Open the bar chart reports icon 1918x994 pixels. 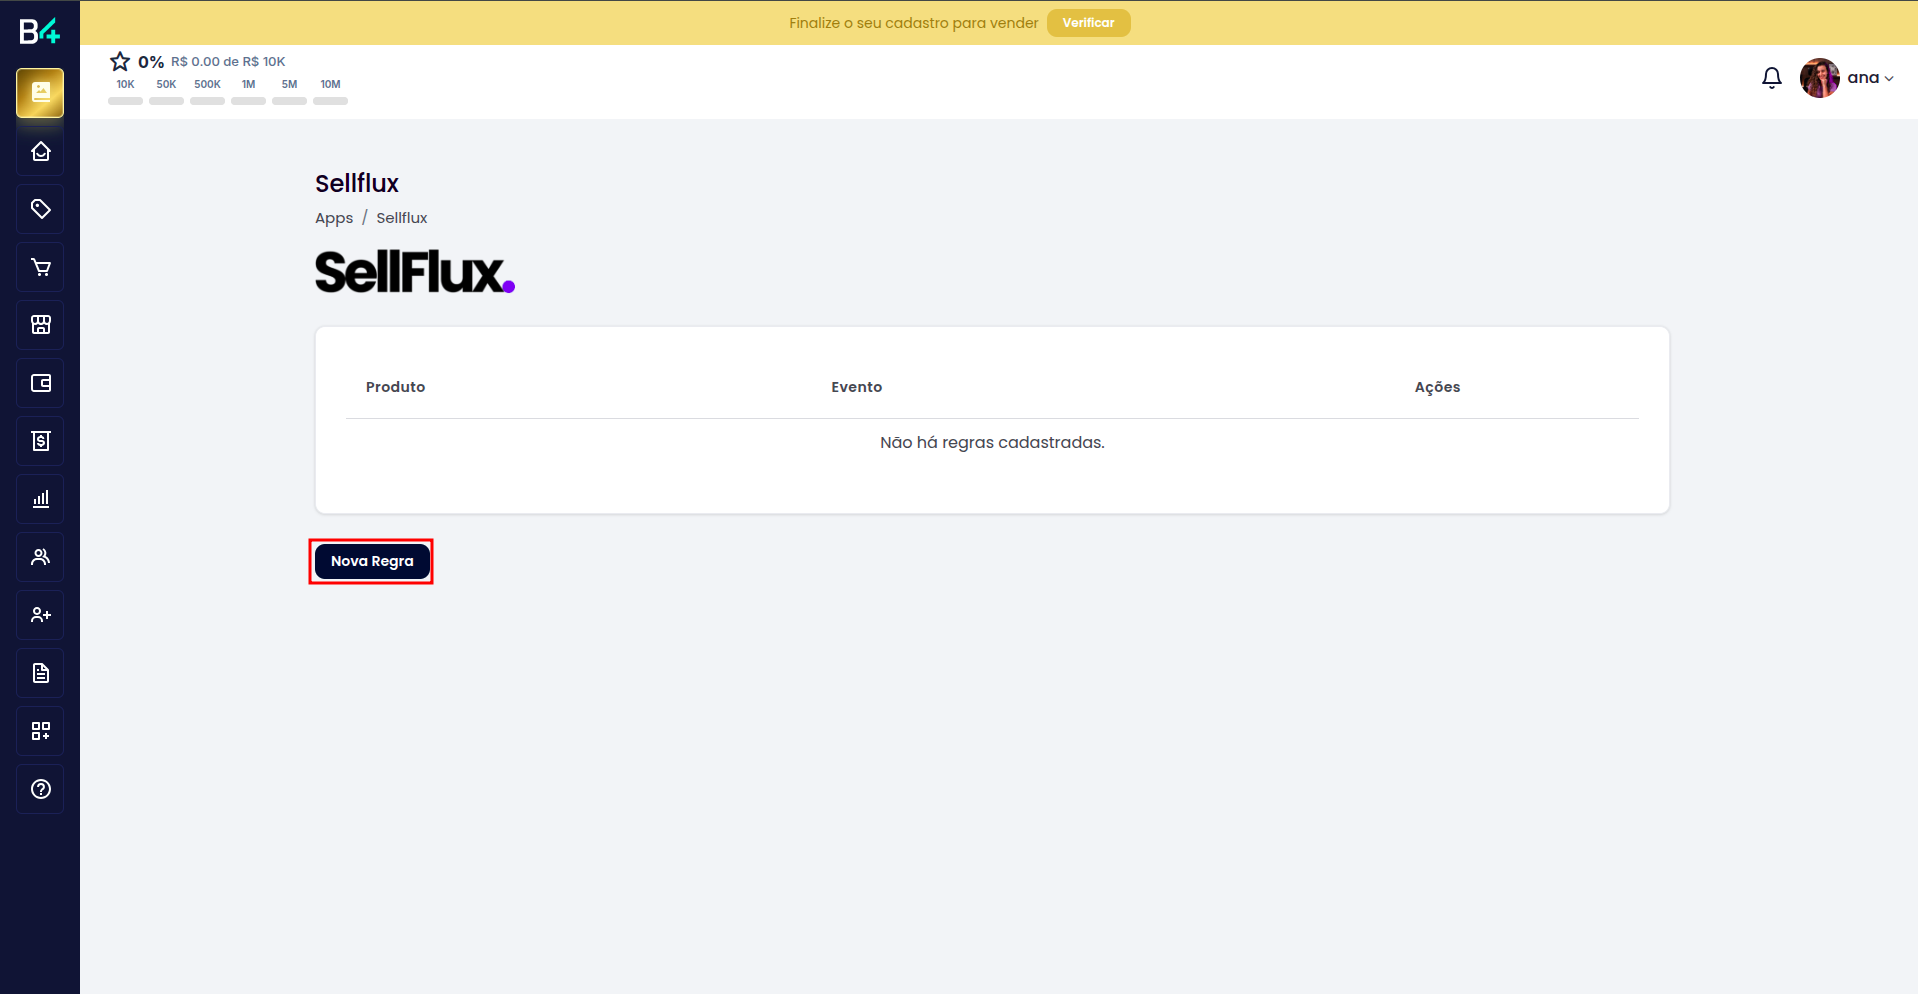40,499
